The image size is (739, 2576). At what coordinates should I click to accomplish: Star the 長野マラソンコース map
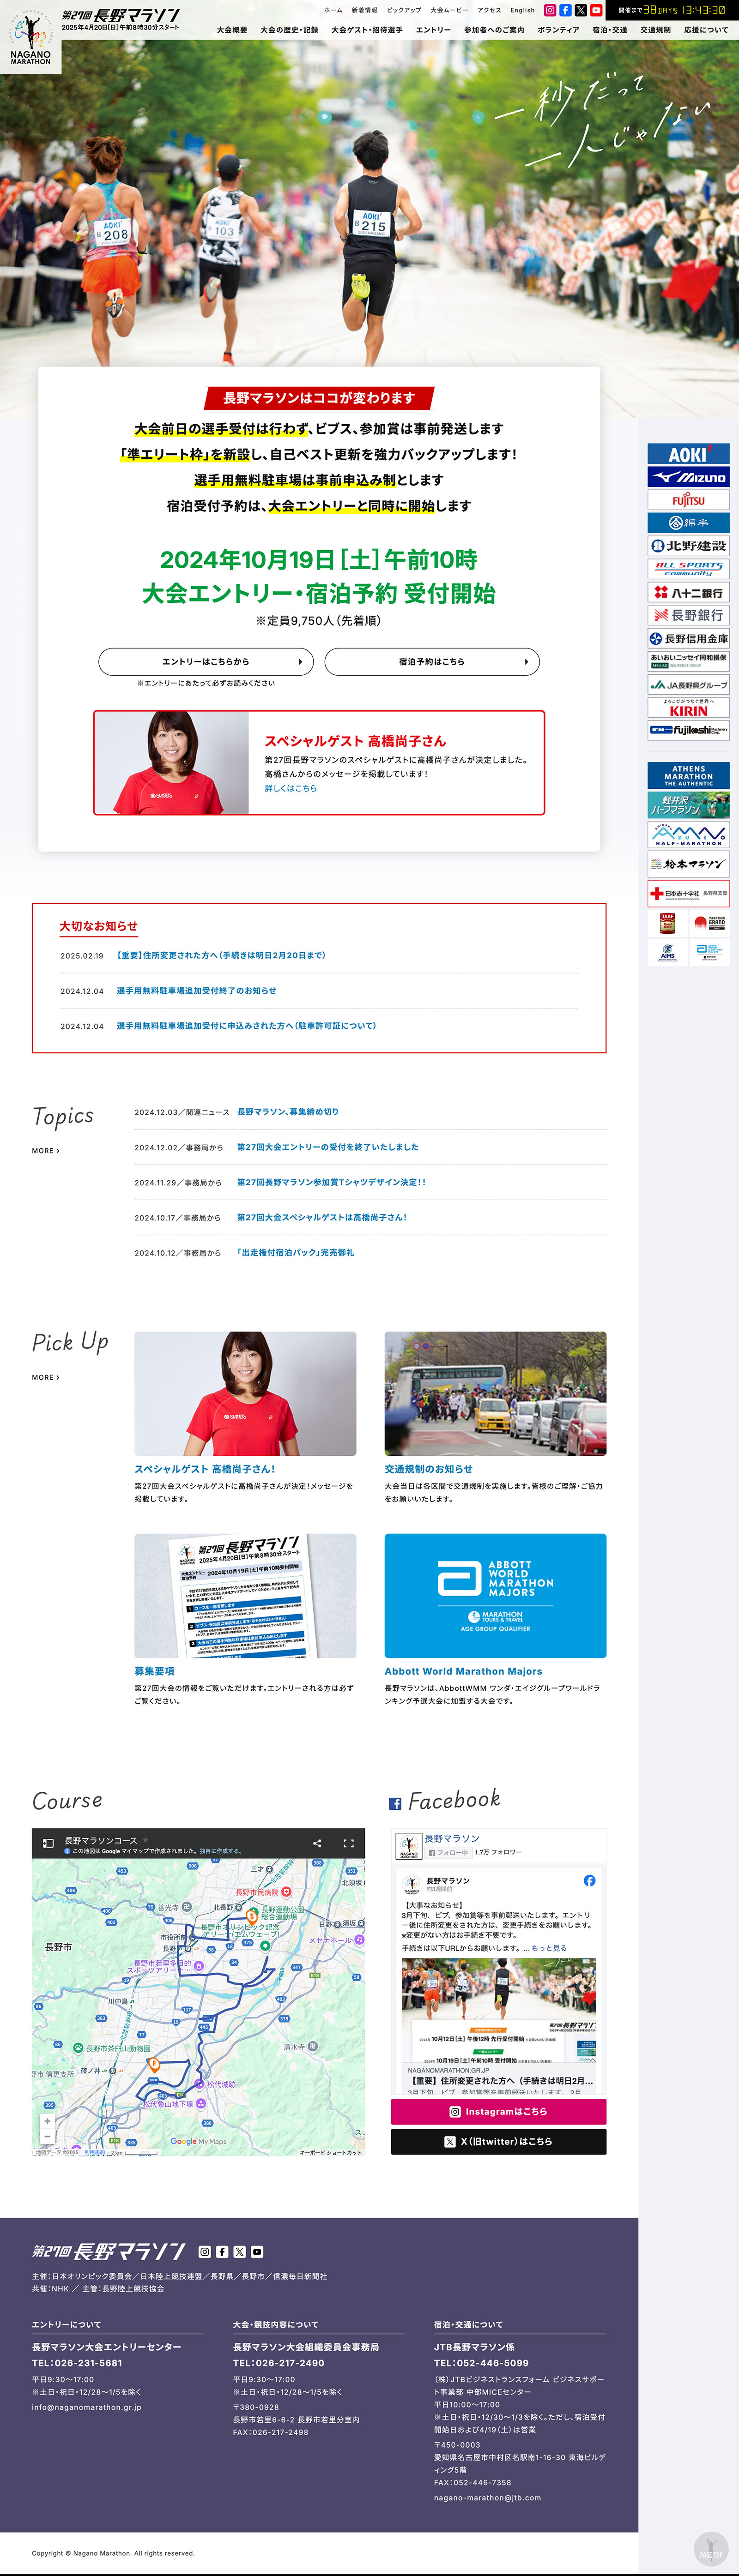click(x=145, y=1840)
